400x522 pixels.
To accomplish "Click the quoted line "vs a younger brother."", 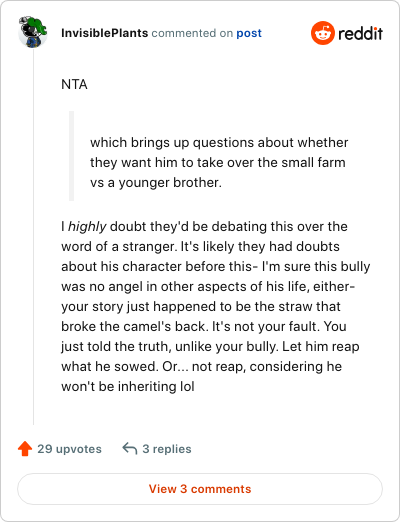I will point(156,183).
